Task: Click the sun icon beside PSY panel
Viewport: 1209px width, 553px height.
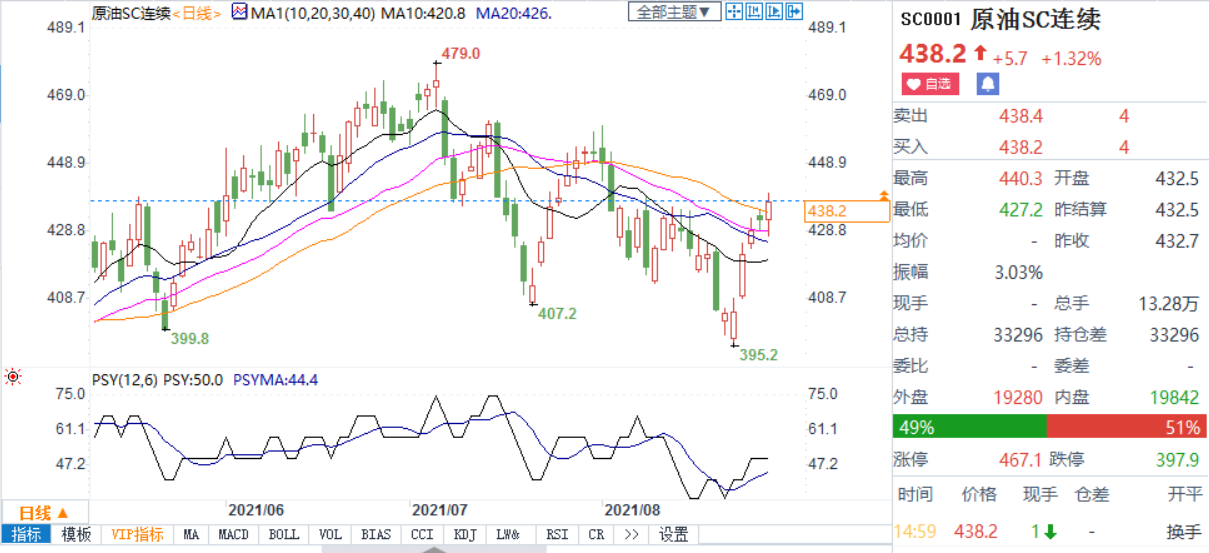Action: click(13, 377)
